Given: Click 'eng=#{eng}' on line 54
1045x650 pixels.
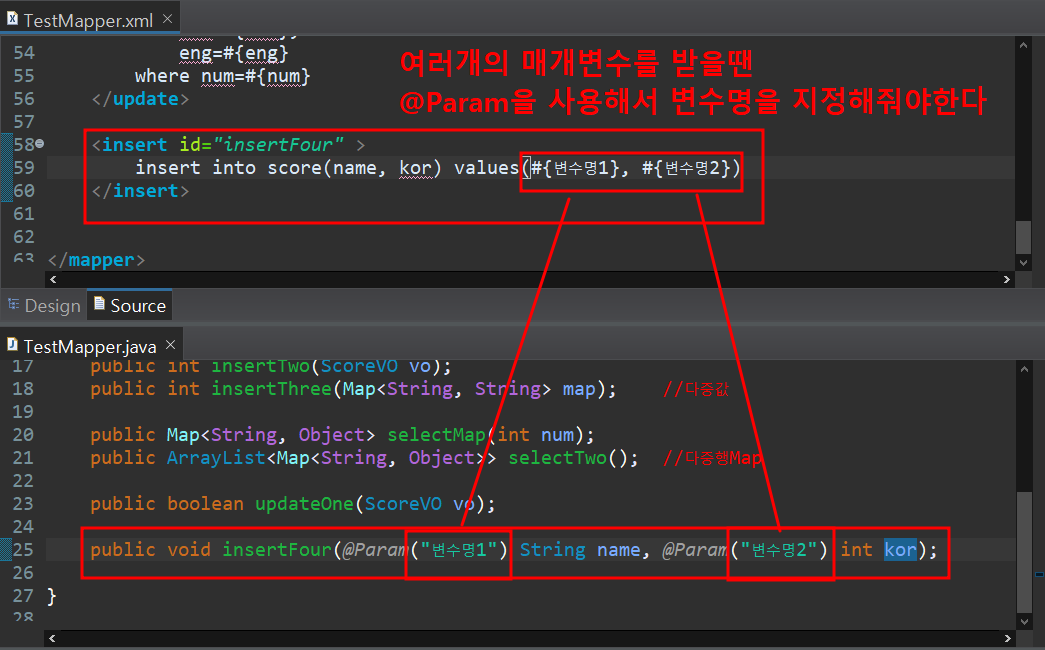Looking at the screenshot, I should (x=233, y=53).
